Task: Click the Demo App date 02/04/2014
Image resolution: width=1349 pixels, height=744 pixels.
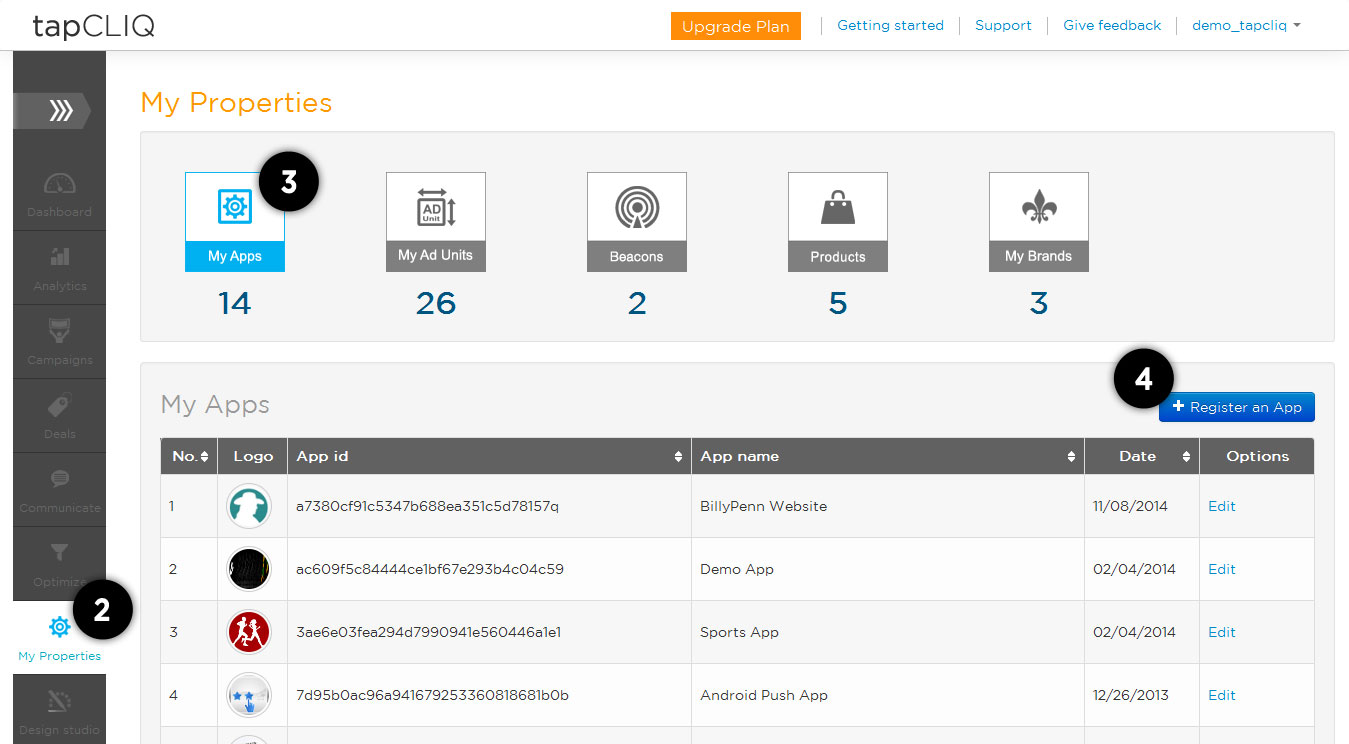Action: pyautogui.click(x=1134, y=569)
